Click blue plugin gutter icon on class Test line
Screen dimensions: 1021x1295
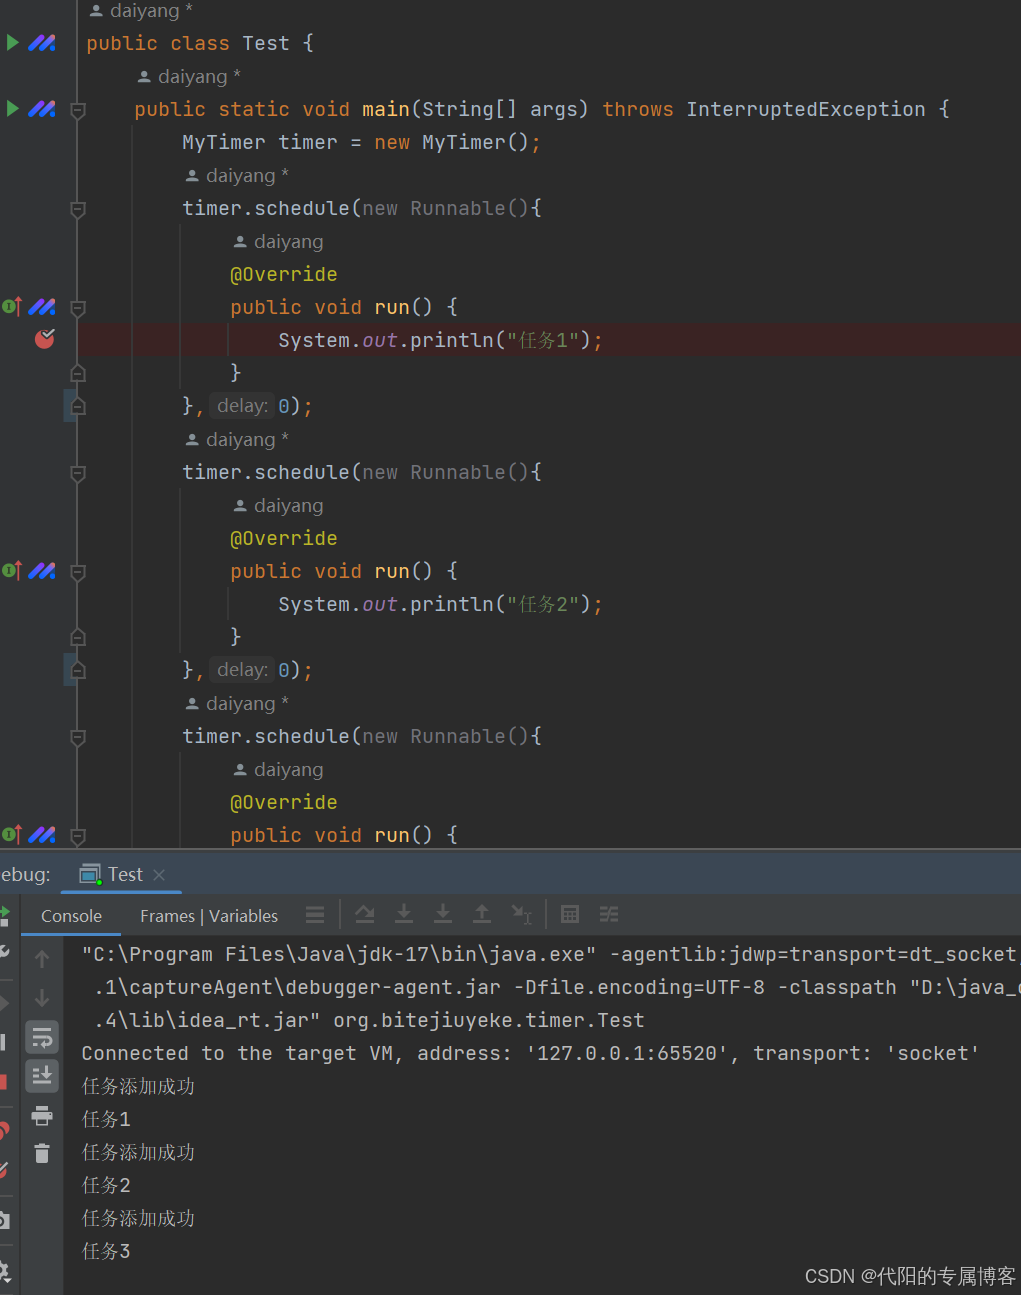42,43
